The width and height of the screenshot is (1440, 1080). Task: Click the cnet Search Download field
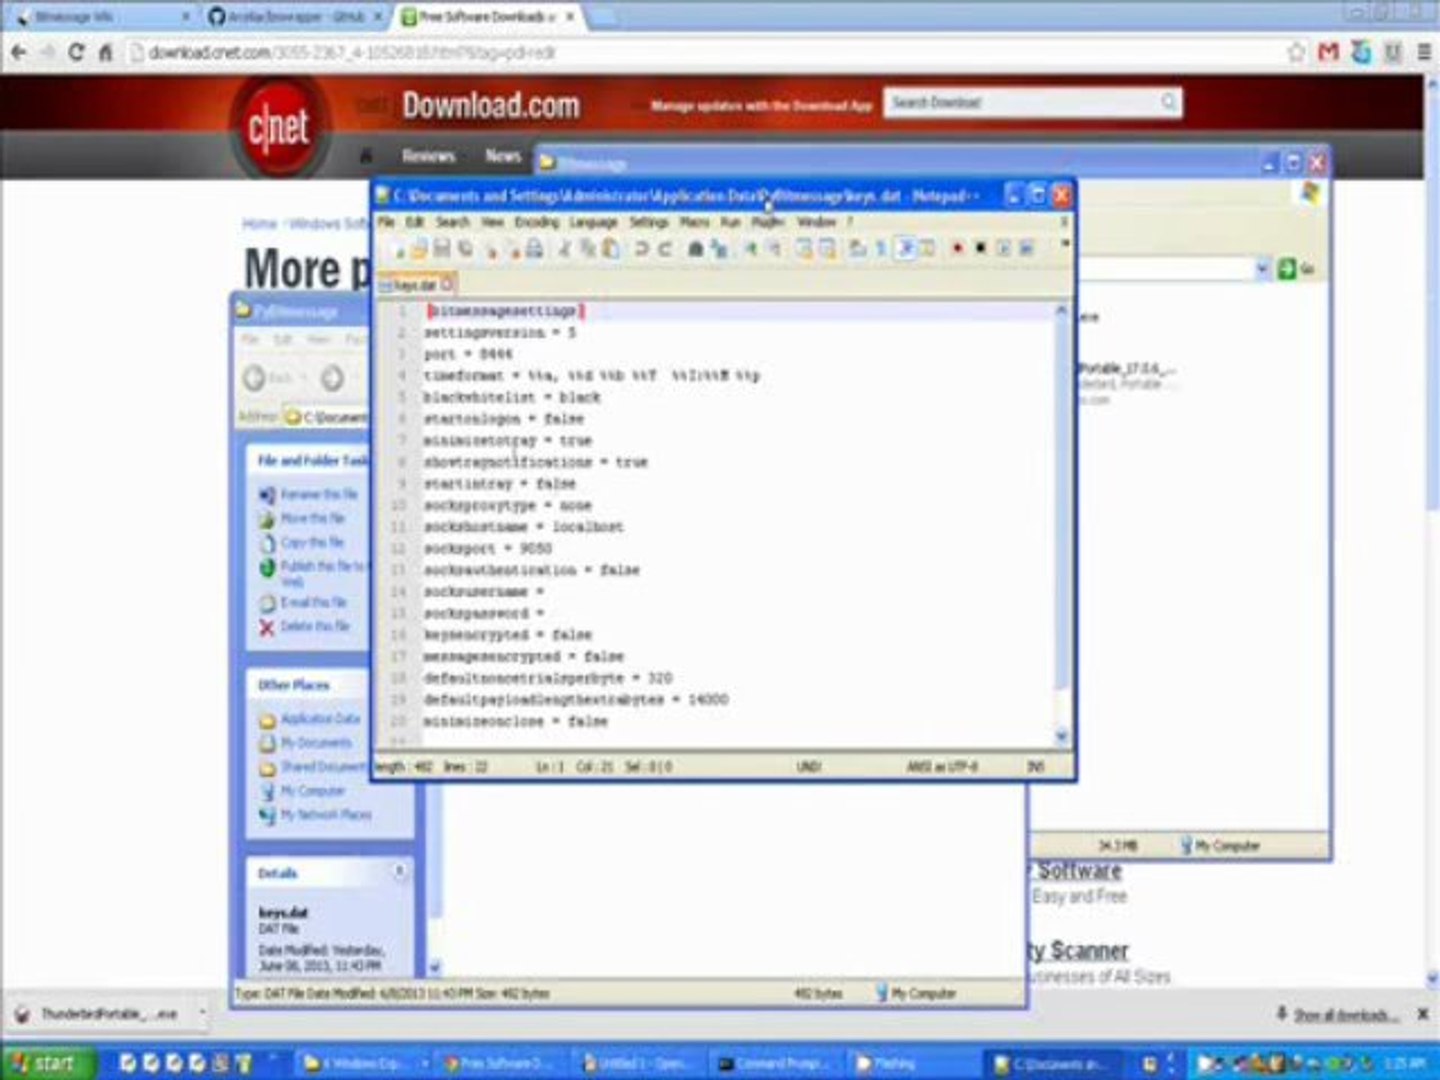pyautogui.click(x=1022, y=102)
